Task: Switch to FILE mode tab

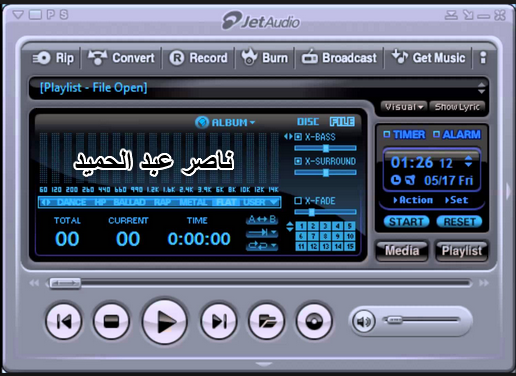Action: click(342, 122)
